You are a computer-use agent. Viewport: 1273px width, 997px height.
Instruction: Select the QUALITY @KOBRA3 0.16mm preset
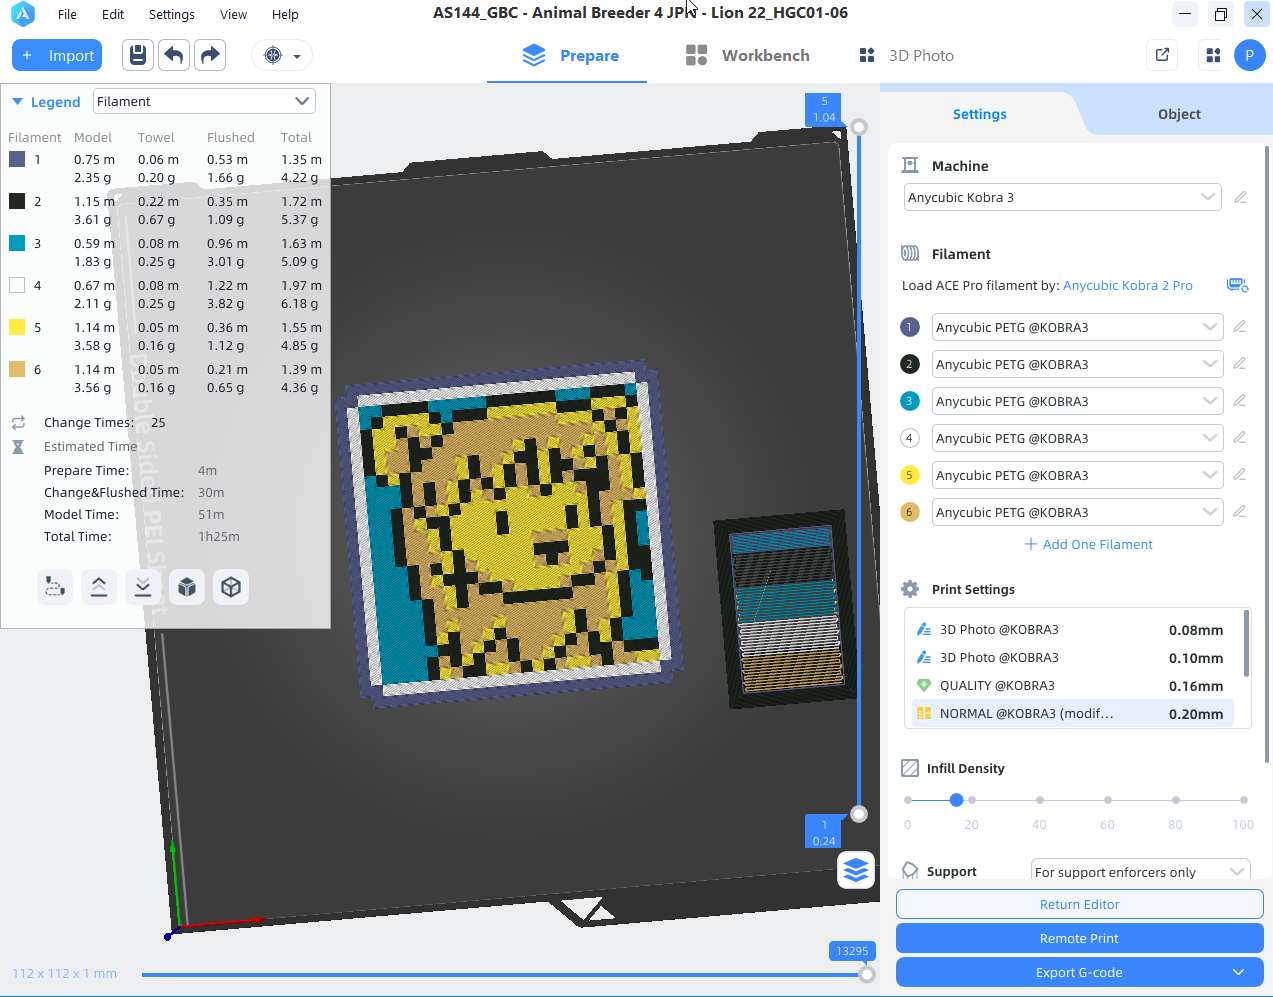pyautogui.click(x=1069, y=685)
